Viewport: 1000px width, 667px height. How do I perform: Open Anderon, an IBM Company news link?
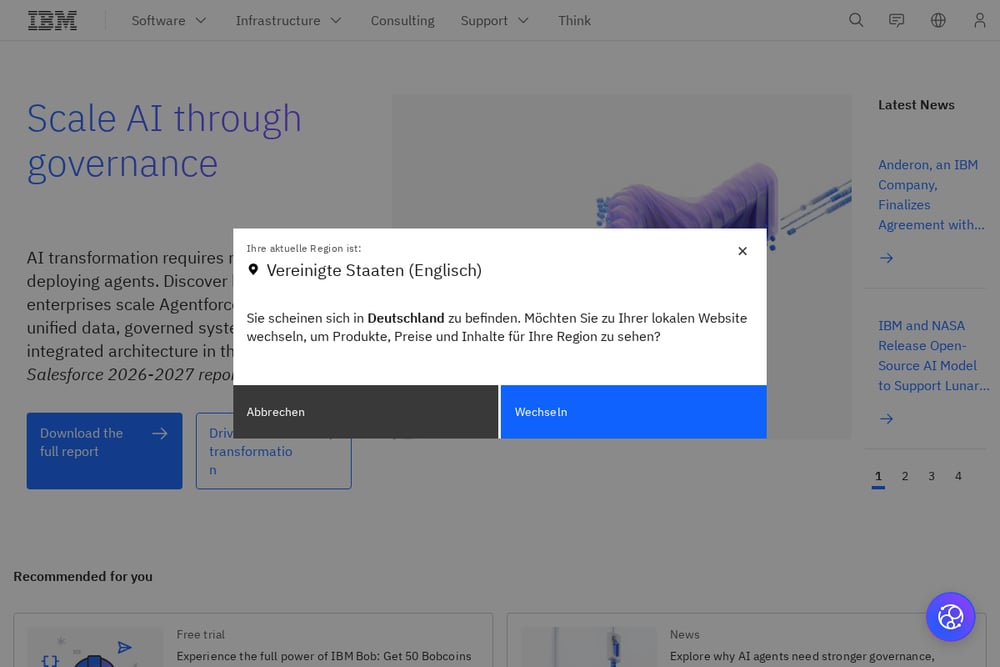931,194
